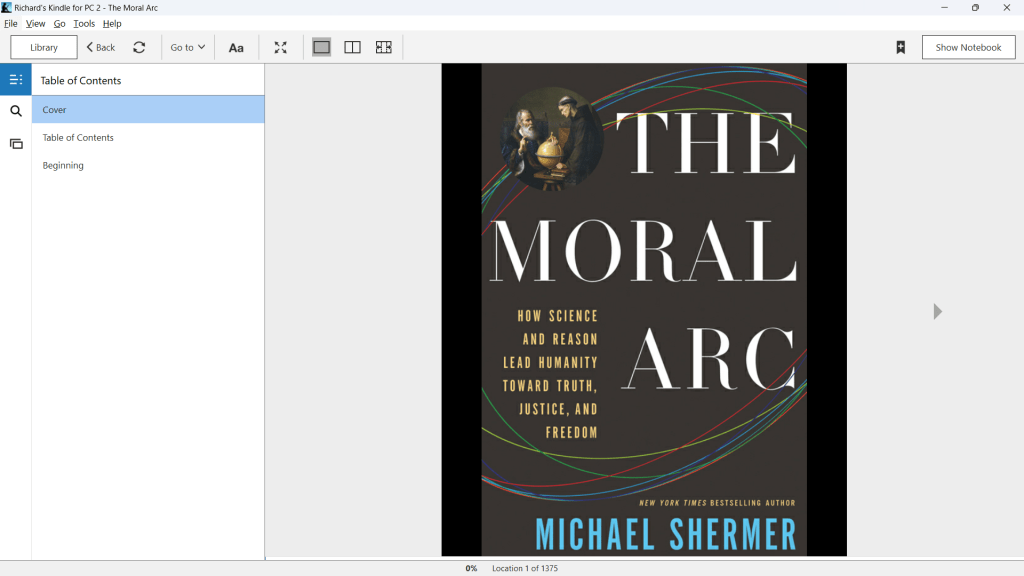
Task: Click the sync refresh icon
Action: (x=139, y=47)
